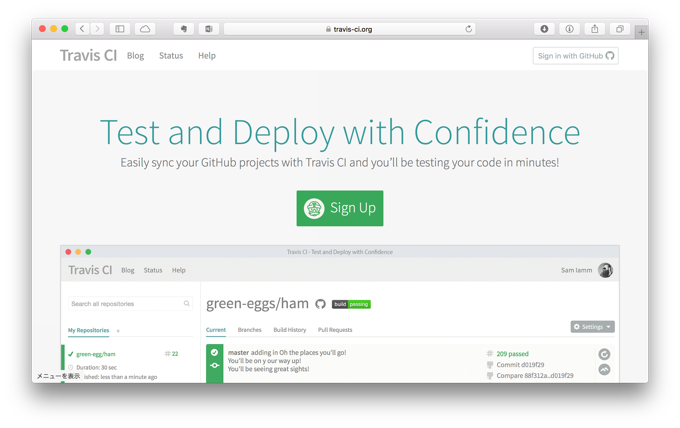Switch to the Pull Requests tab
The height and width of the screenshot is (428, 680).
click(335, 330)
